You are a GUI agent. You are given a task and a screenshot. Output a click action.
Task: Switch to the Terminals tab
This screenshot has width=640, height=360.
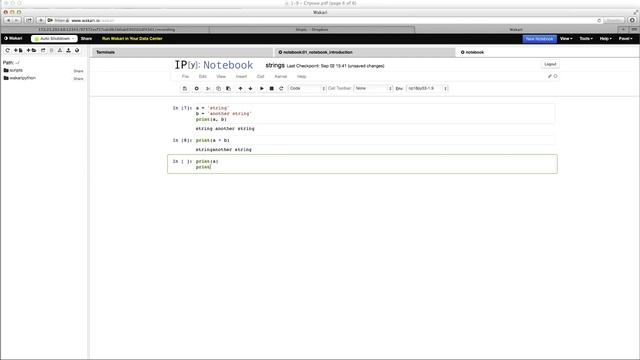click(x=182, y=52)
